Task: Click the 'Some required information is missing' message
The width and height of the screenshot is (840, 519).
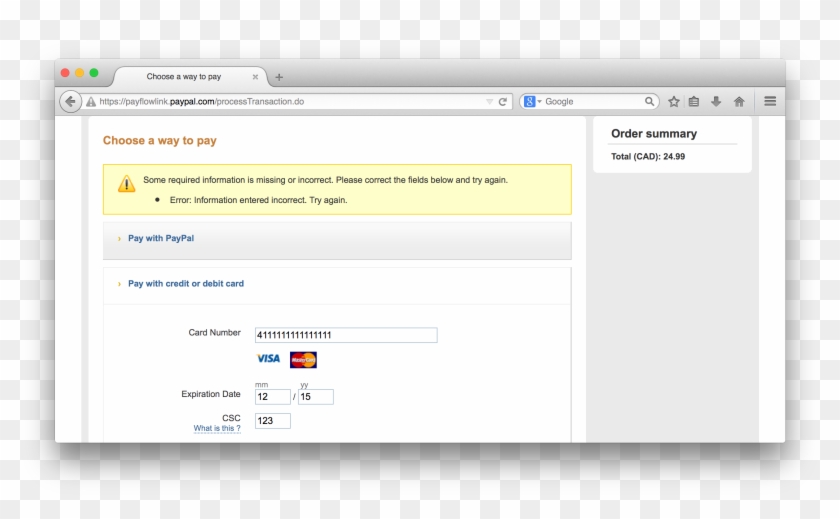Action: [325, 180]
